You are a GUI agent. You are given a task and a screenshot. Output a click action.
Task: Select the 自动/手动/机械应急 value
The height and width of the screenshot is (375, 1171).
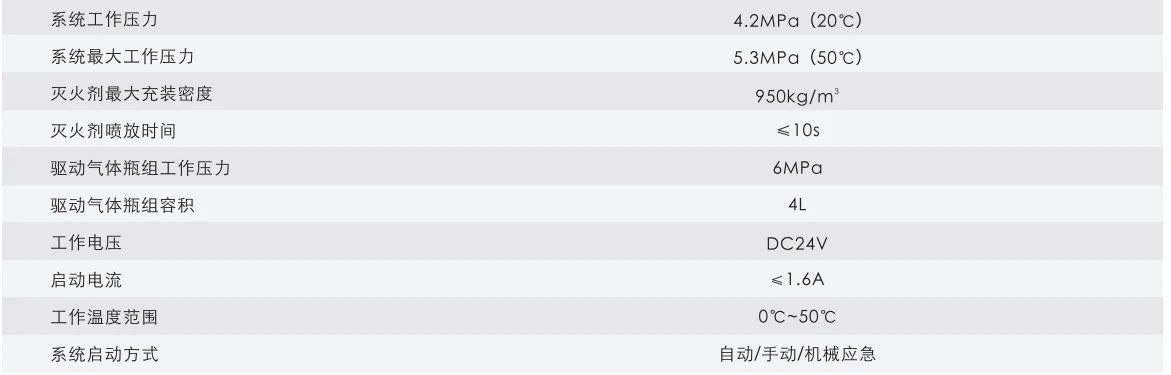797,354
